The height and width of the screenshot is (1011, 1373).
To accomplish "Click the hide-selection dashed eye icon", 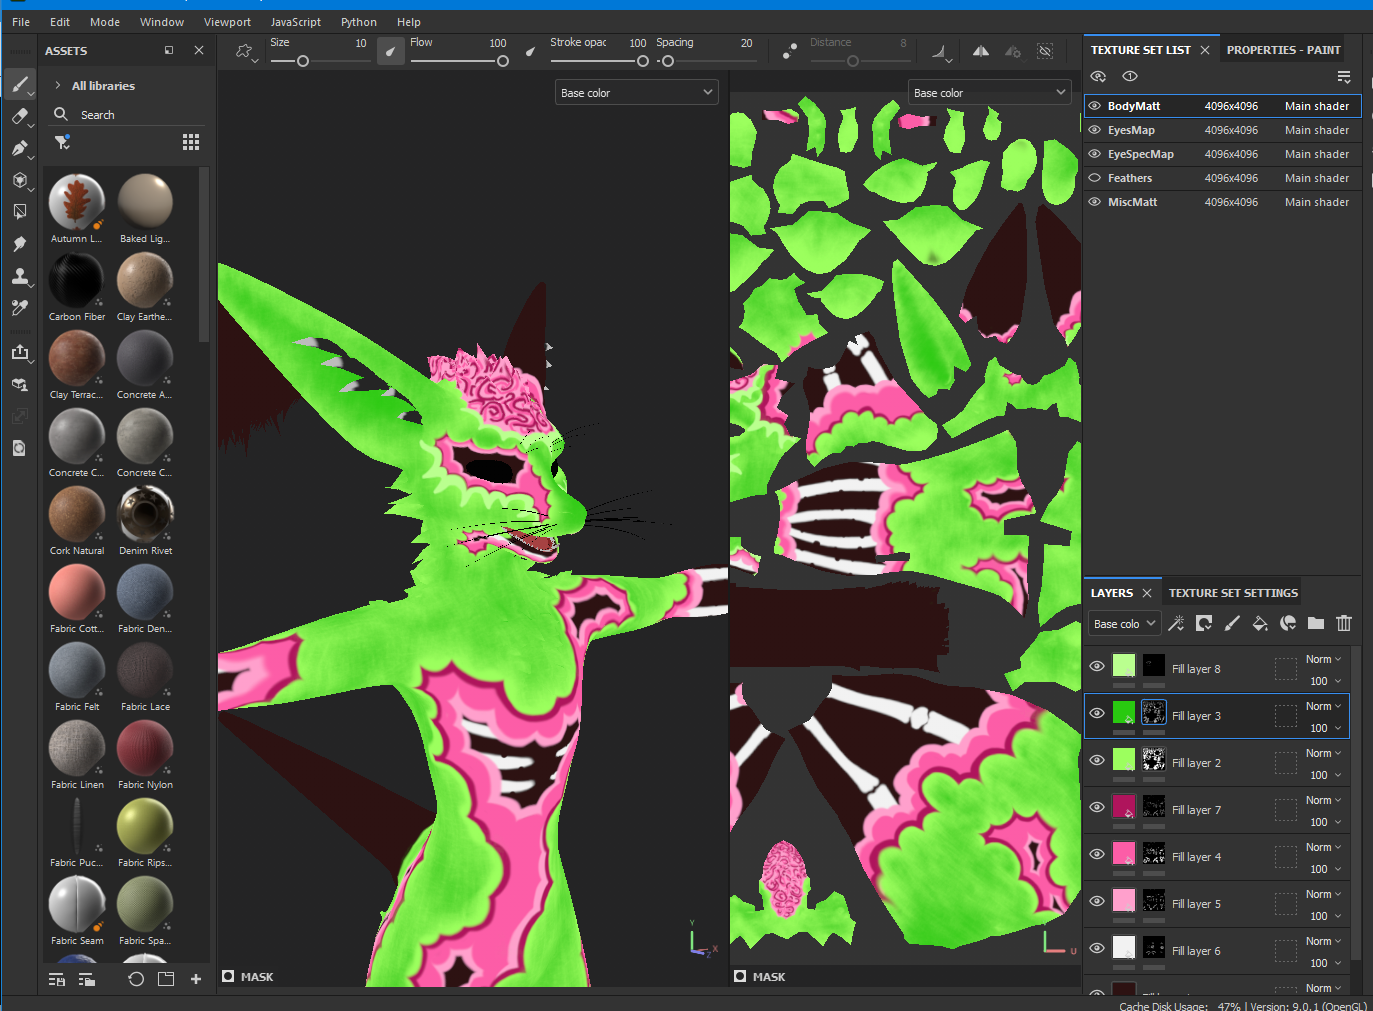I will click(x=1045, y=51).
